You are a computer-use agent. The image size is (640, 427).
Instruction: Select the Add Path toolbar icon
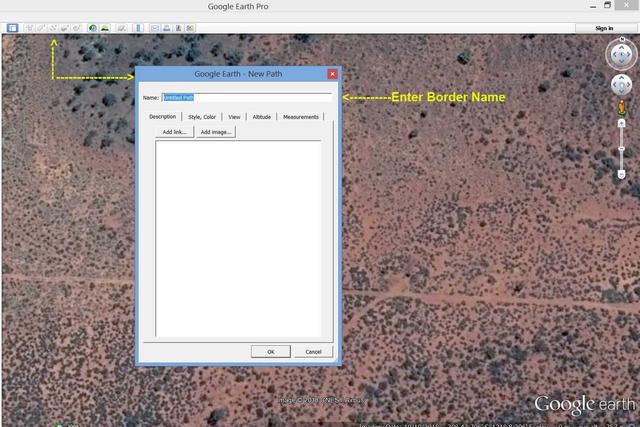pos(53,28)
